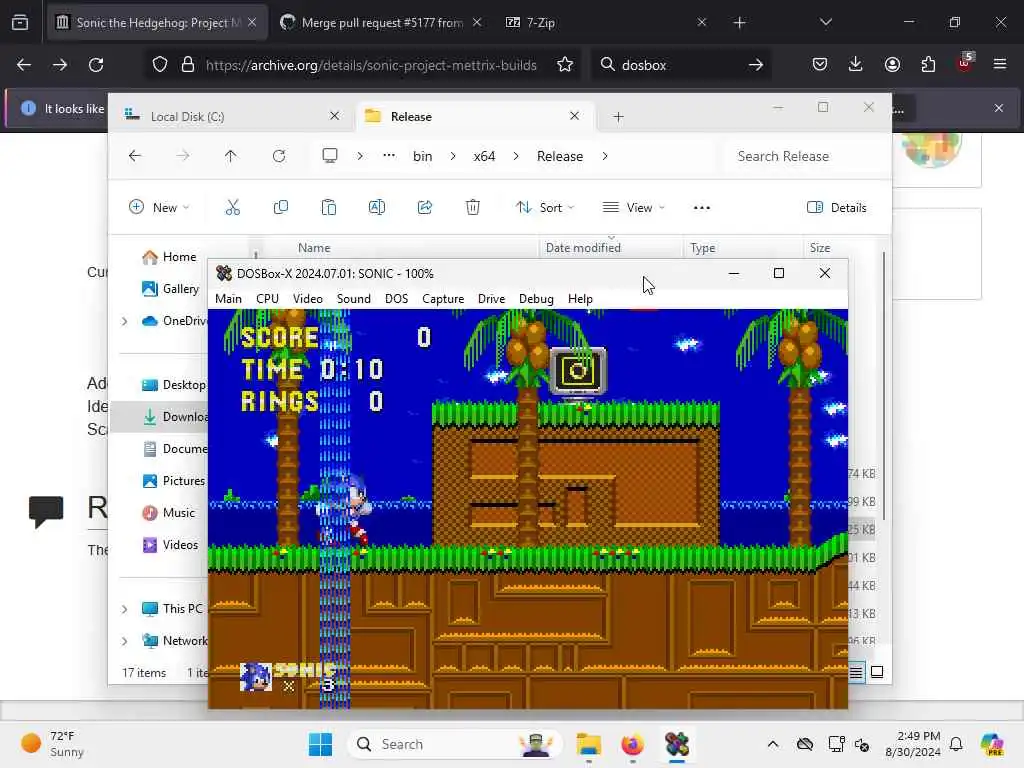
Task: Expand chevron after x64 in breadcrumb
Action: click(516, 156)
